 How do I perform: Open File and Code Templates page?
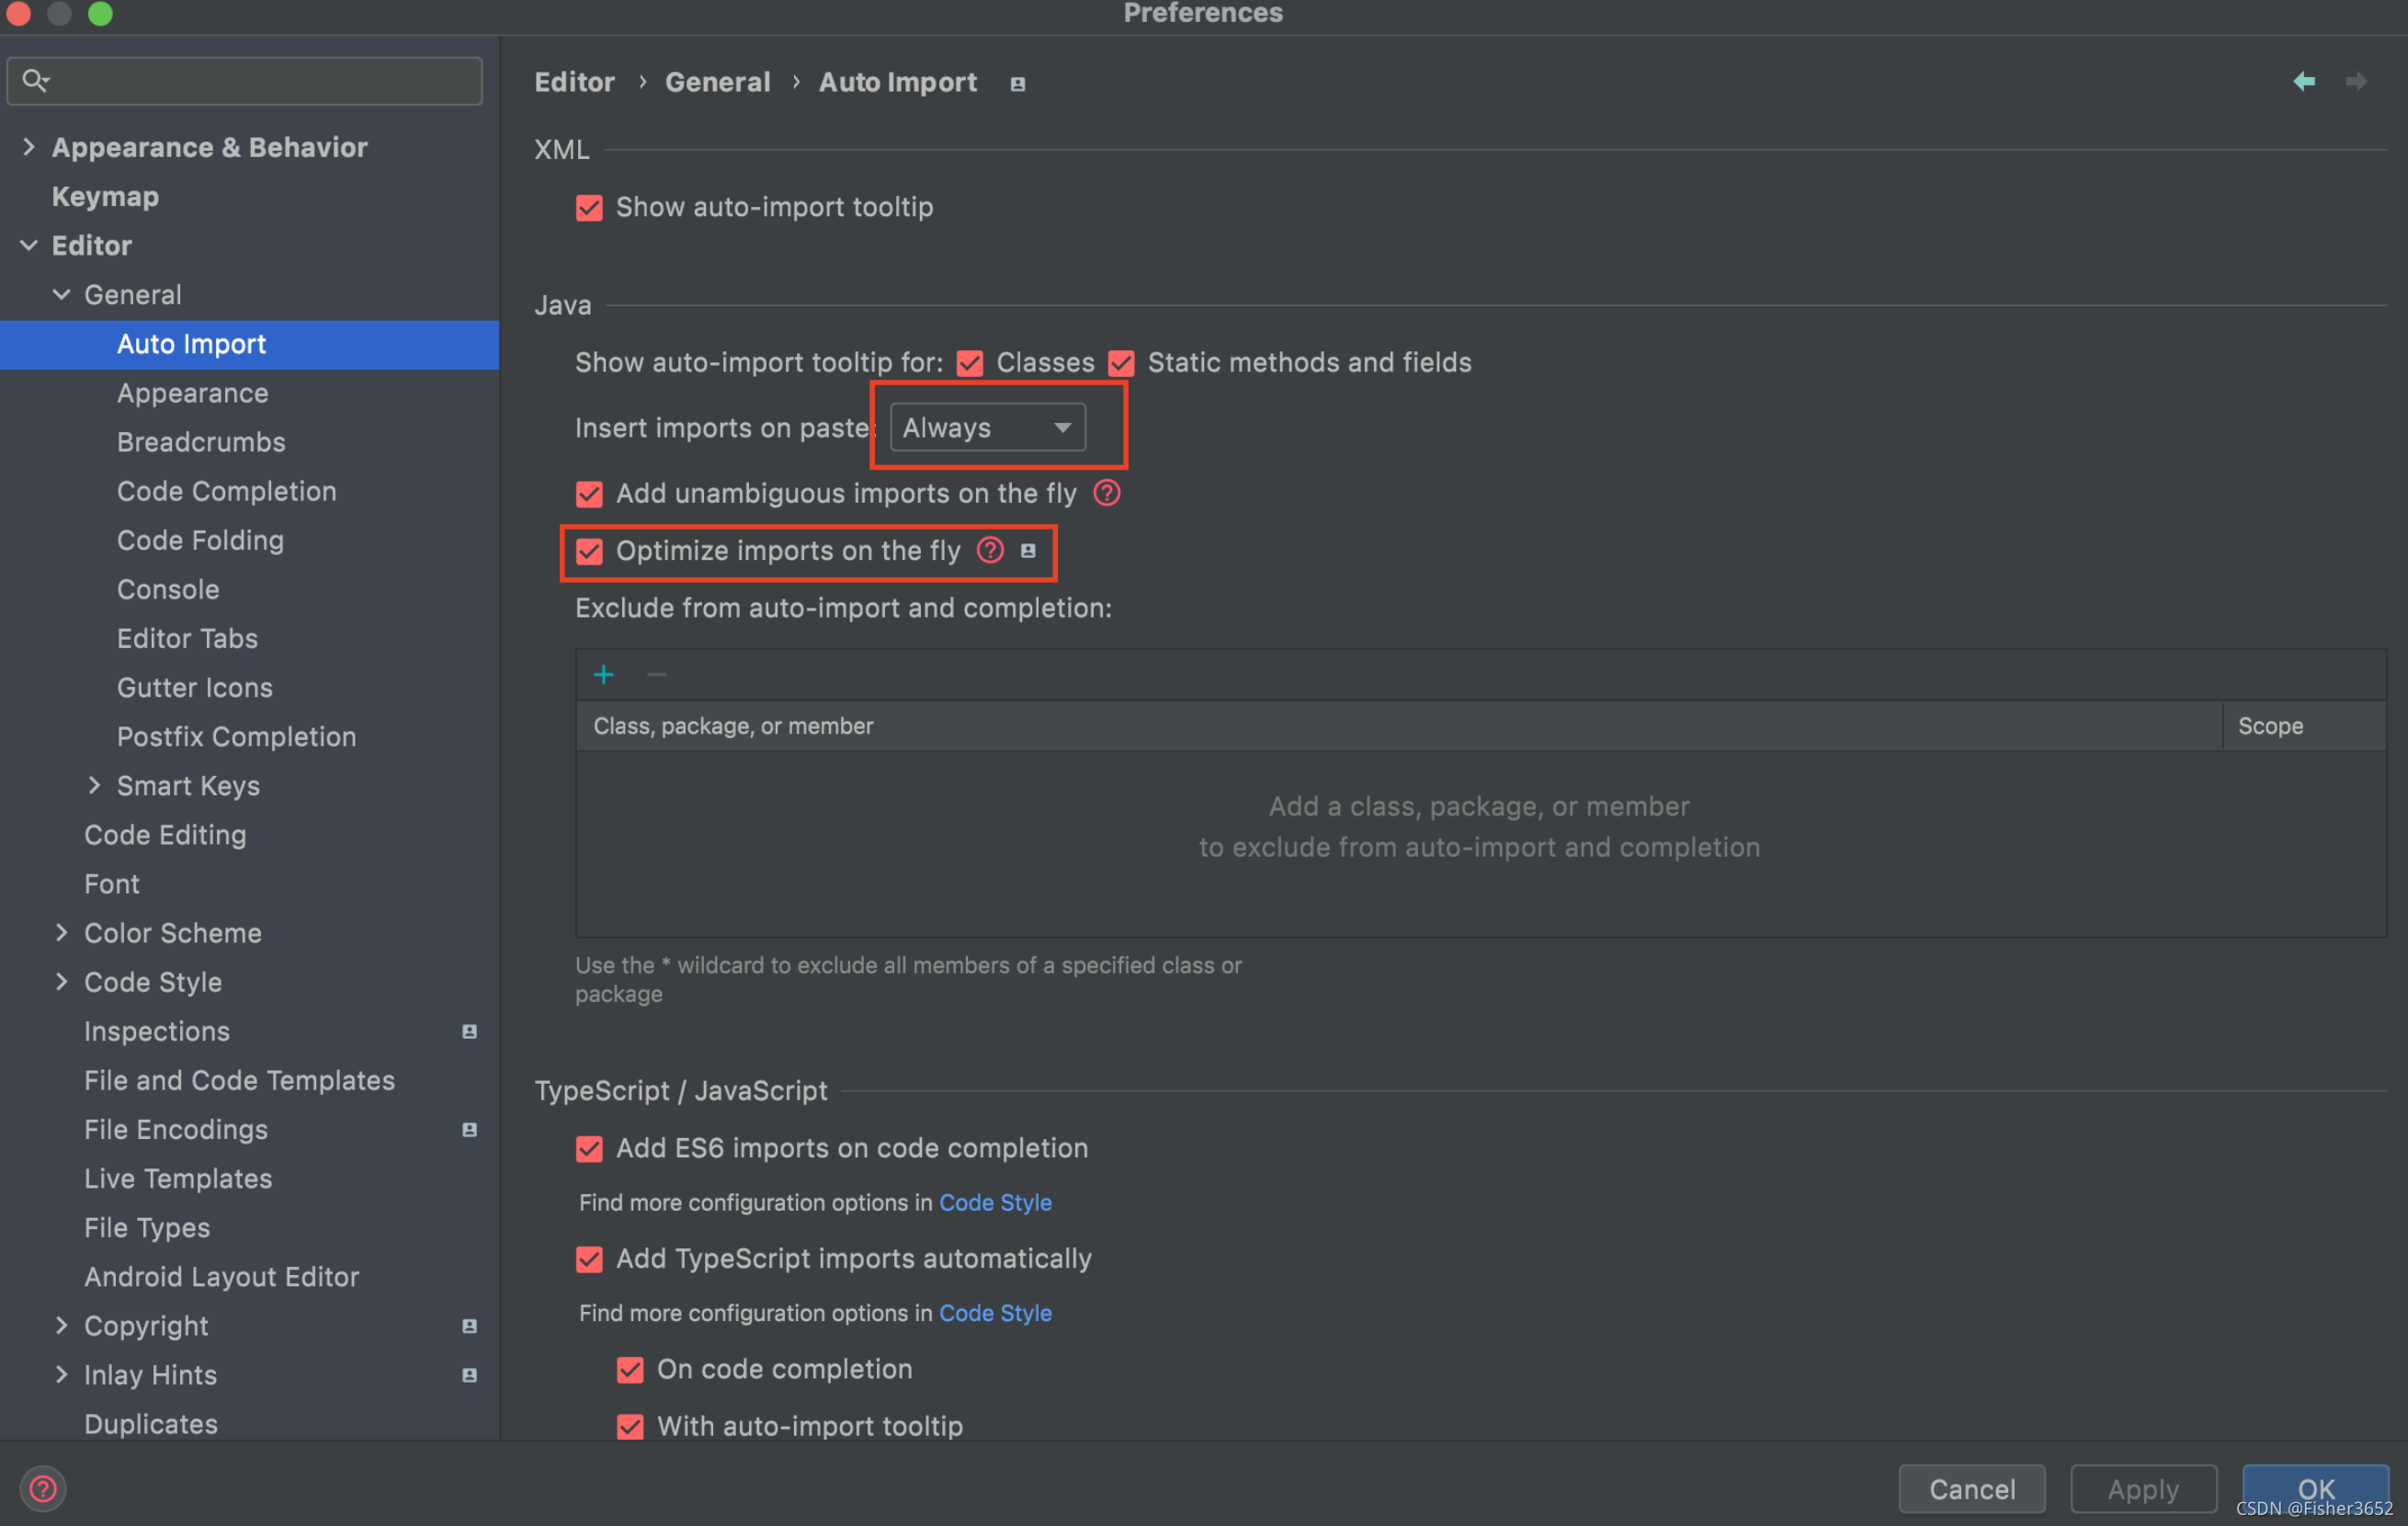point(239,1080)
